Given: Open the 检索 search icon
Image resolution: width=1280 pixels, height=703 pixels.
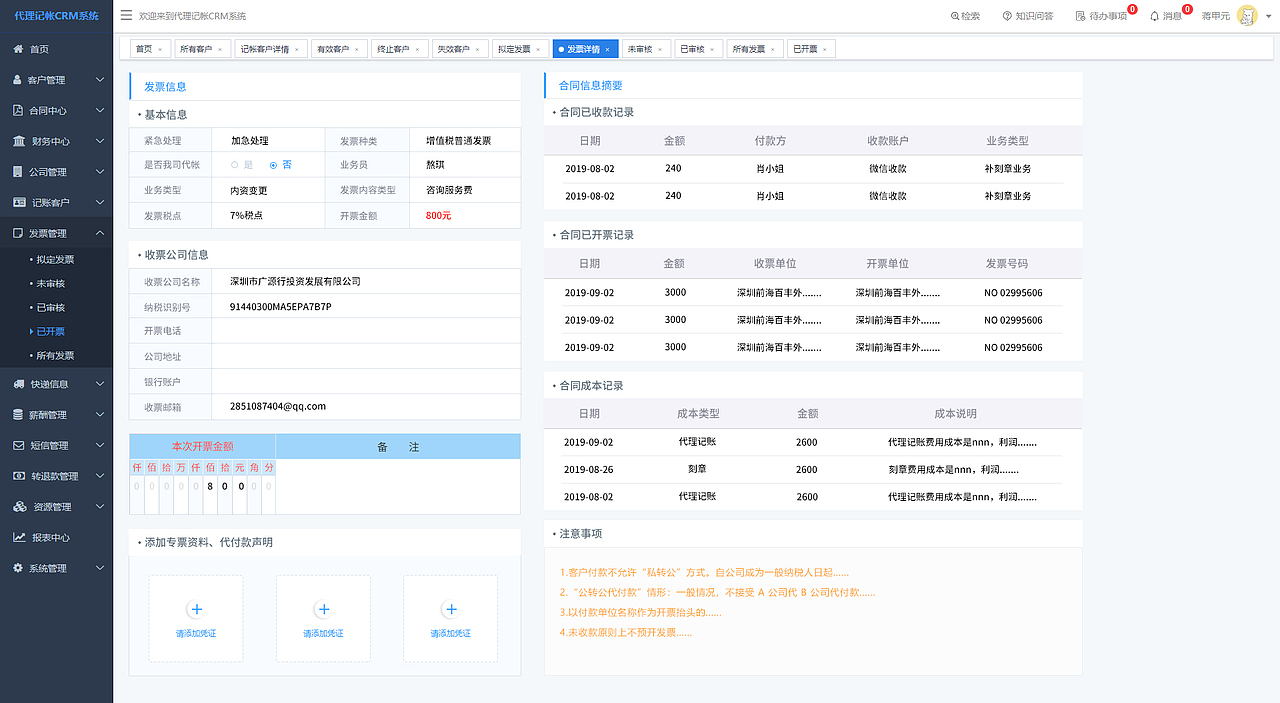Looking at the screenshot, I should pos(964,16).
